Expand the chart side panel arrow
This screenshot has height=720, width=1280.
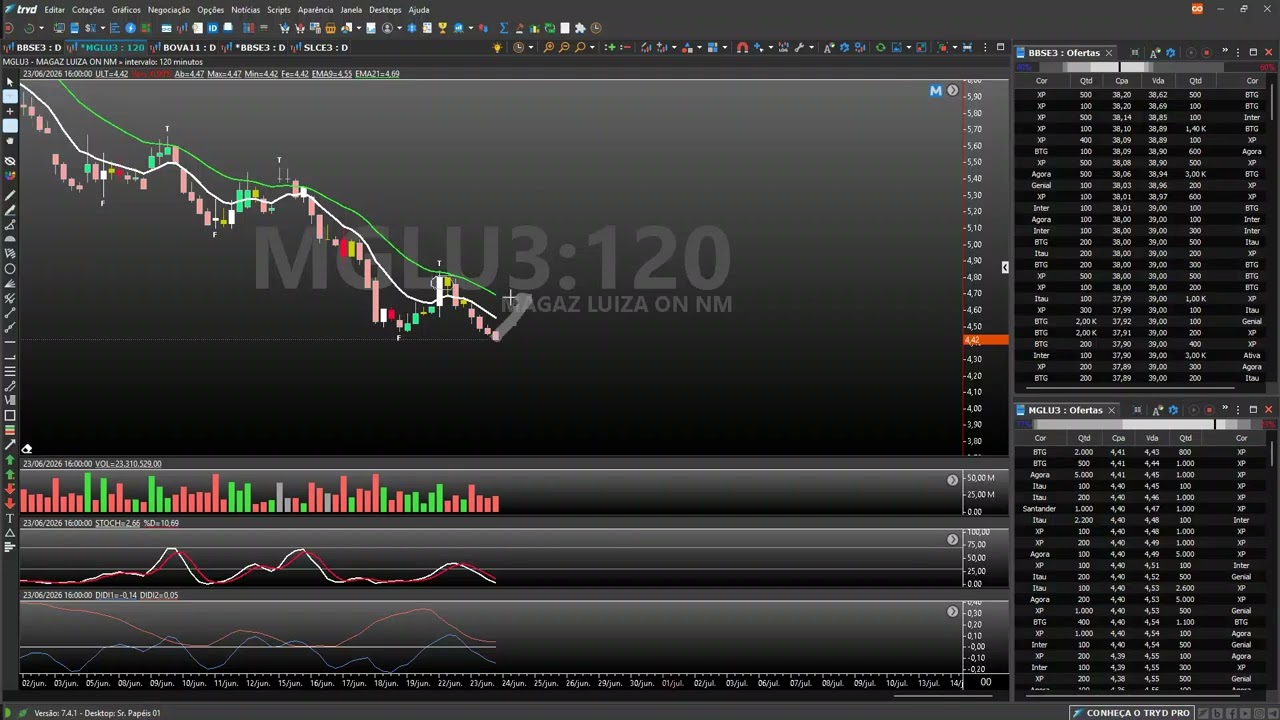click(1004, 267)
